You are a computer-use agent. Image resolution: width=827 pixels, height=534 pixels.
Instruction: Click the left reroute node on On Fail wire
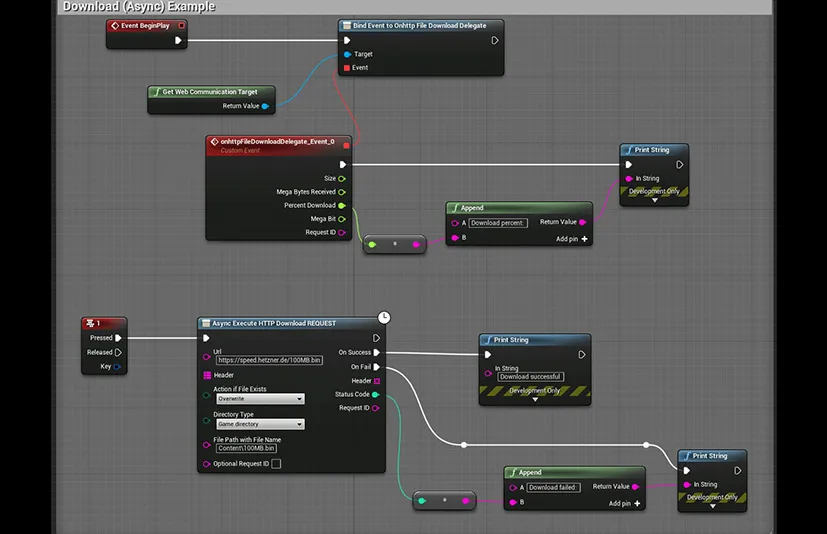(x=464, y=445)
